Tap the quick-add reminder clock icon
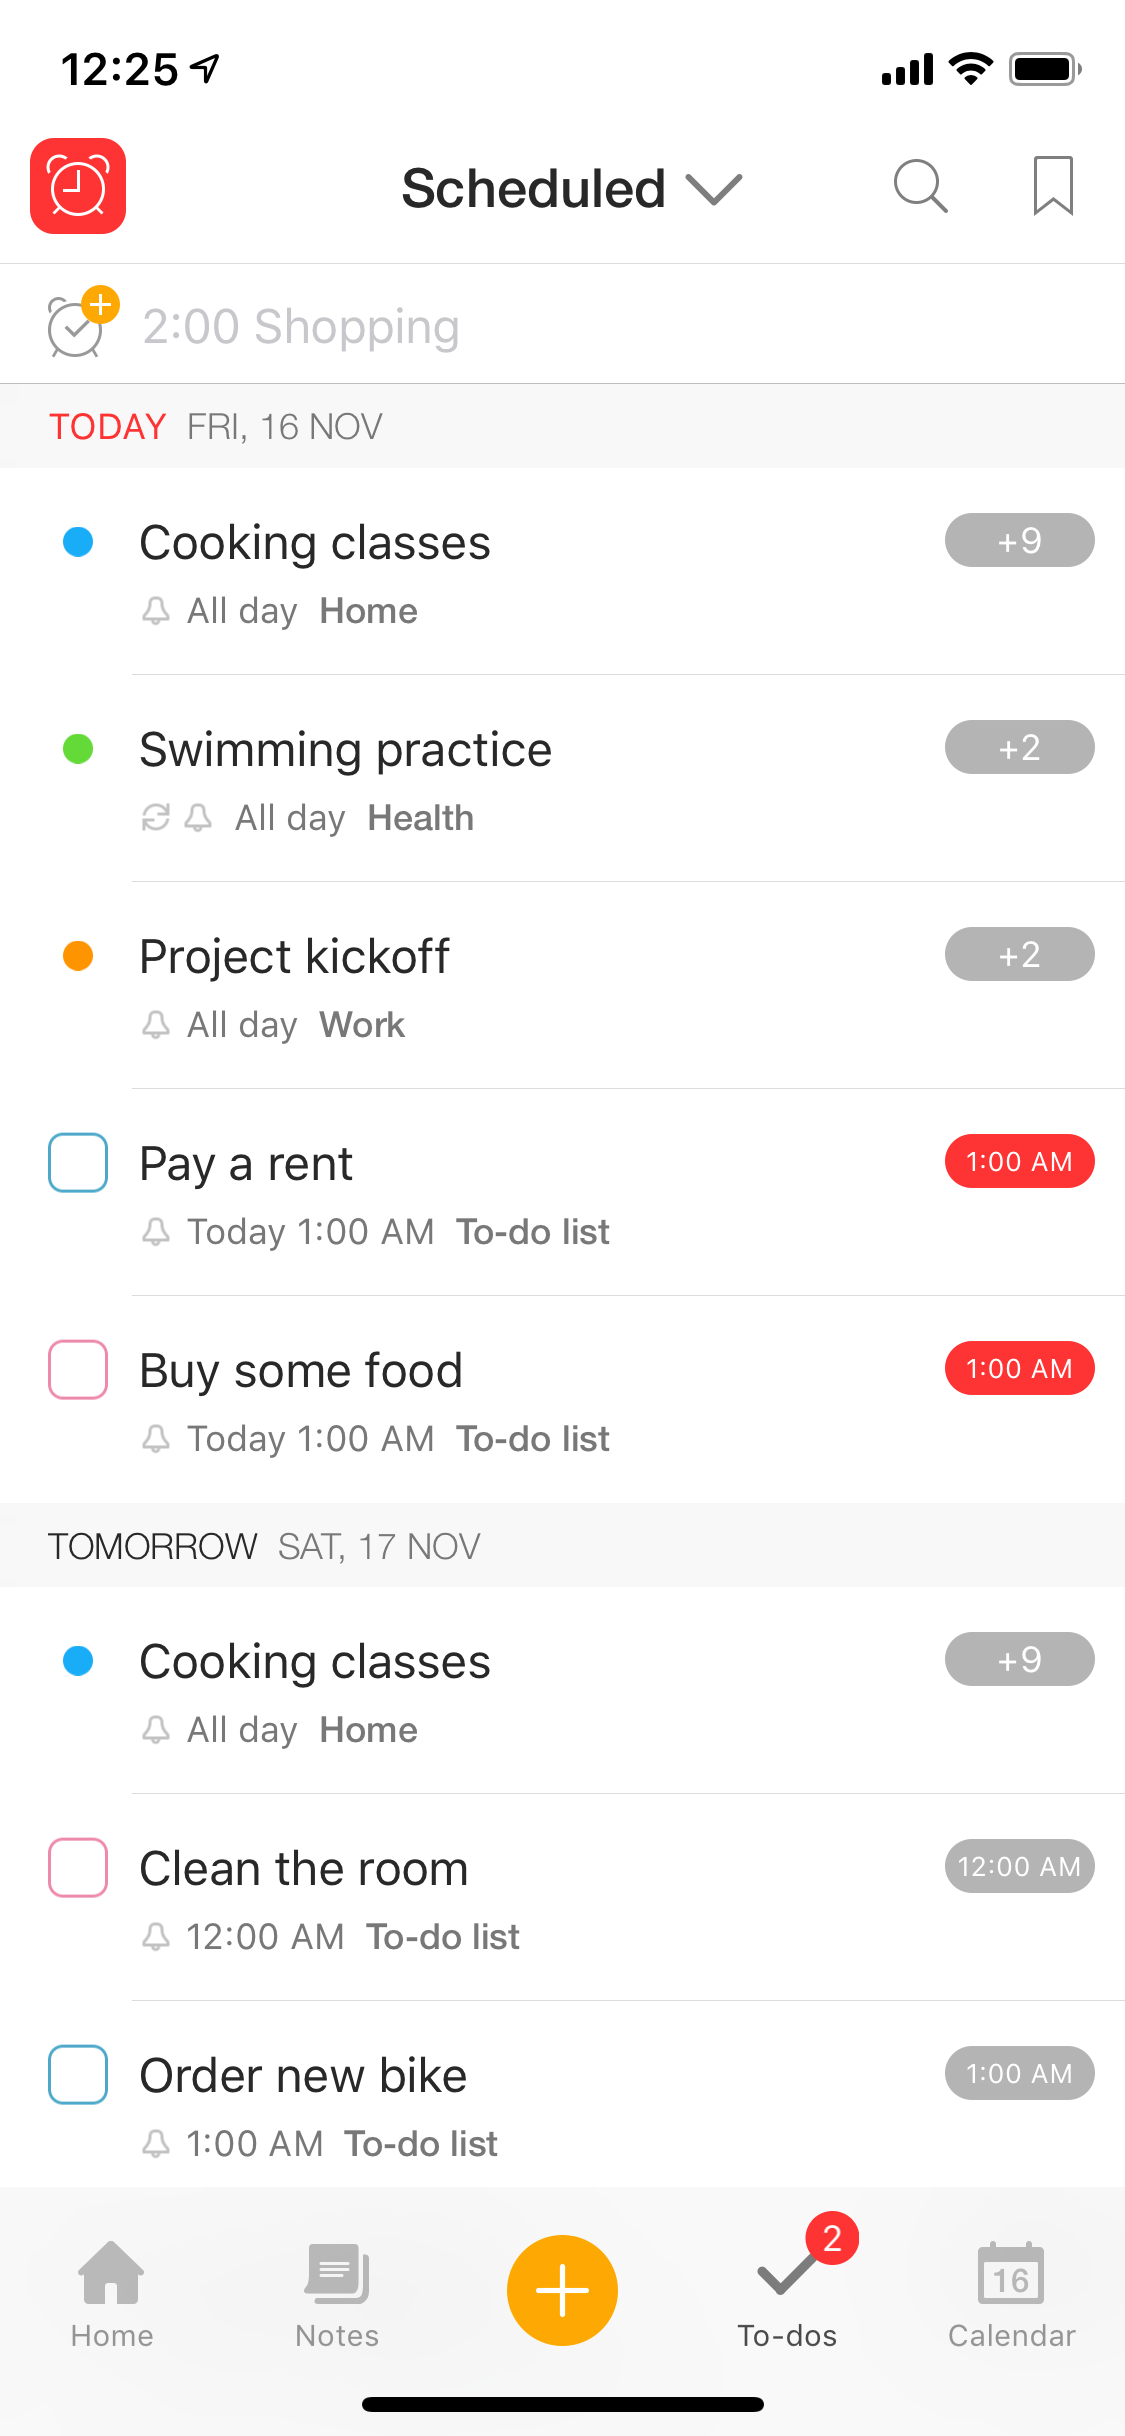1125x2436 pixels. pos(80,324)
